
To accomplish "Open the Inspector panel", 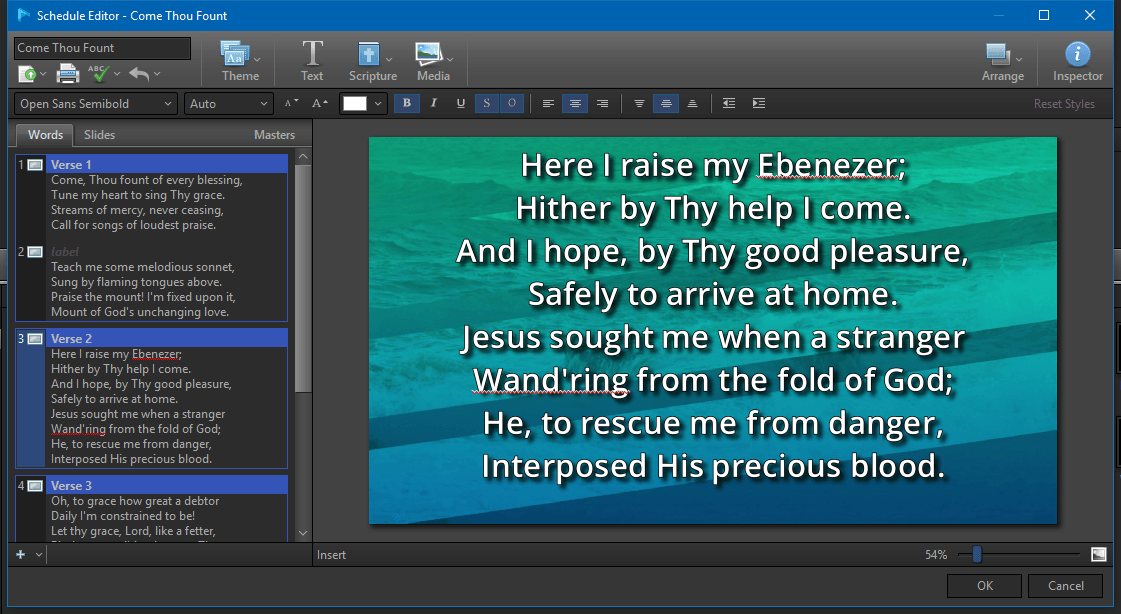I will click(1077, 60).
